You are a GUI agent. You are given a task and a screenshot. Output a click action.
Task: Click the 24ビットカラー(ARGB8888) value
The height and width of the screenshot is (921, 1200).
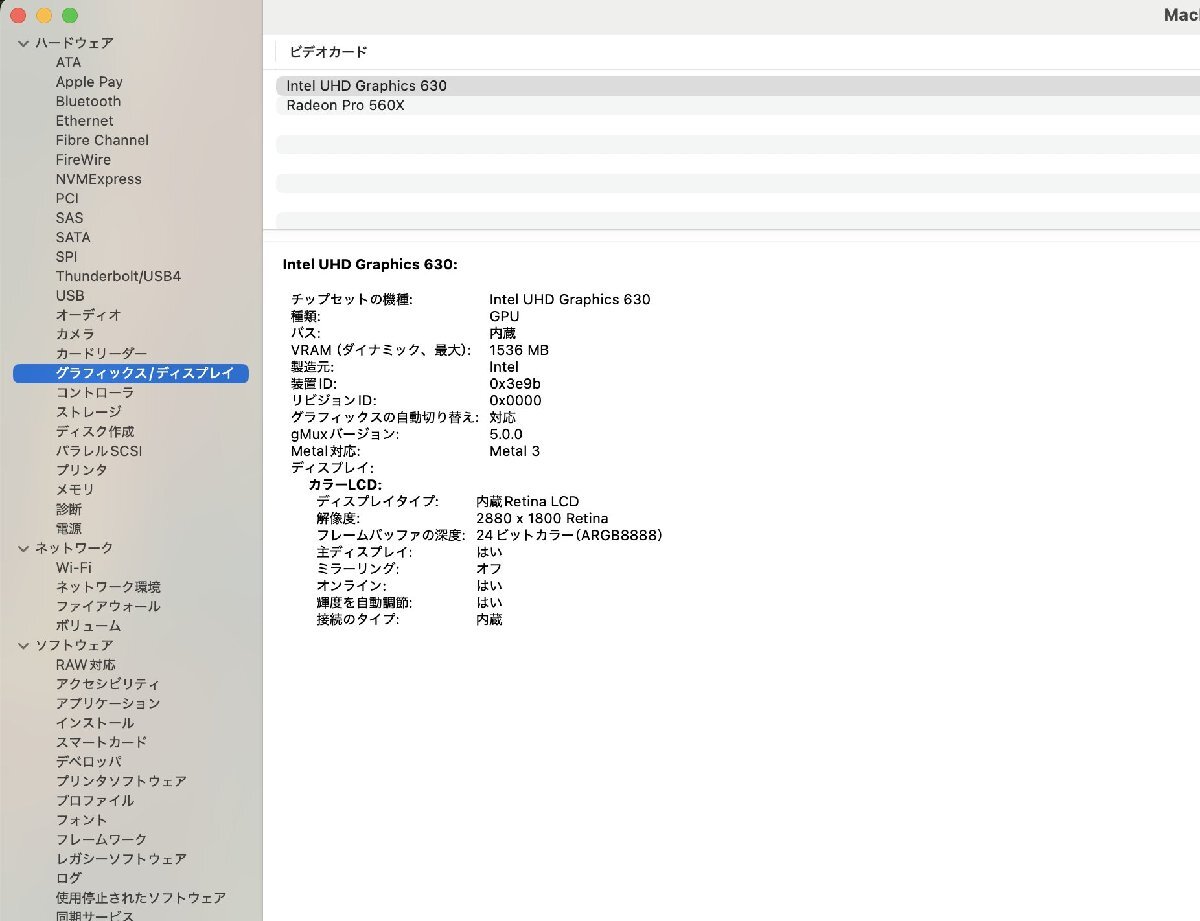point(569,535)
